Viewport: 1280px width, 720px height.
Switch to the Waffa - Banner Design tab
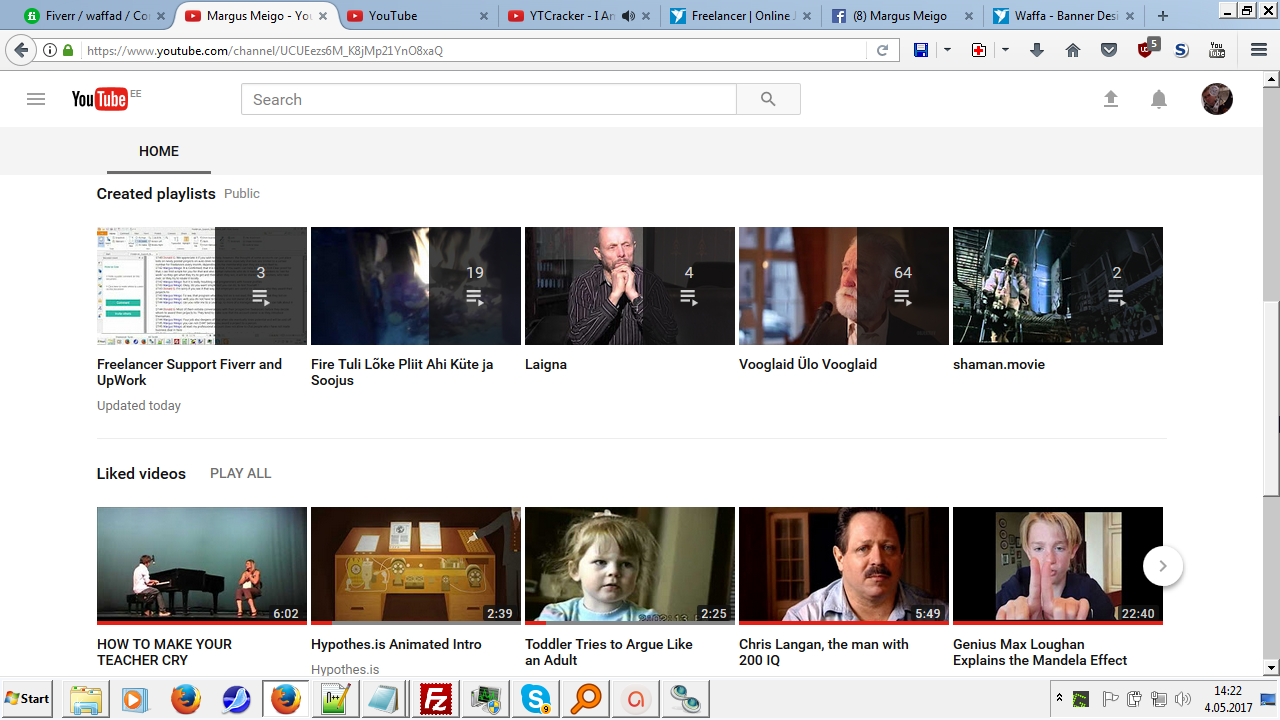point(1064,16)
